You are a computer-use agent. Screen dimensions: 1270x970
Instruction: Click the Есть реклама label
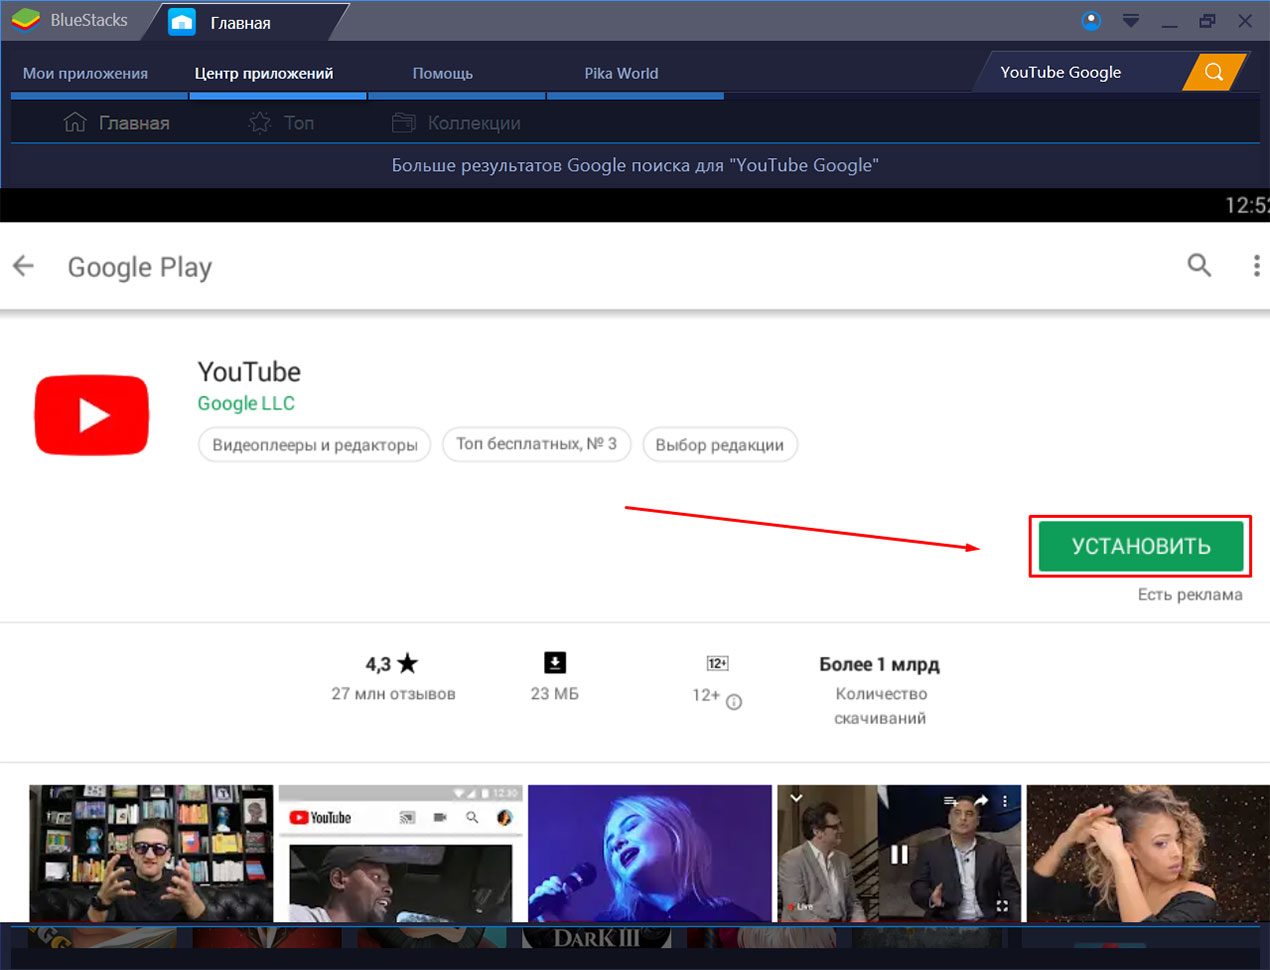coord(1190,594)
